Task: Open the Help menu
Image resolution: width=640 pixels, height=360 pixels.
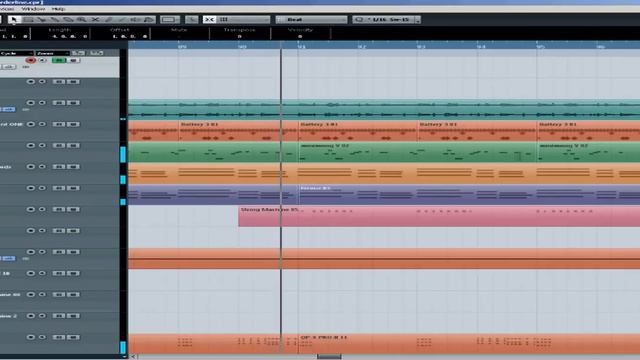Action: point(58,9)
